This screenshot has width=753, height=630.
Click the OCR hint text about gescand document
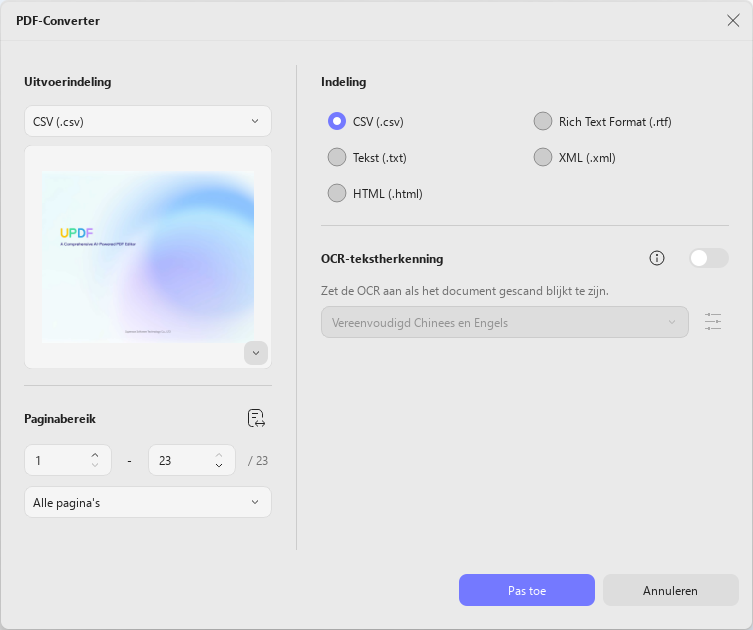464,291
